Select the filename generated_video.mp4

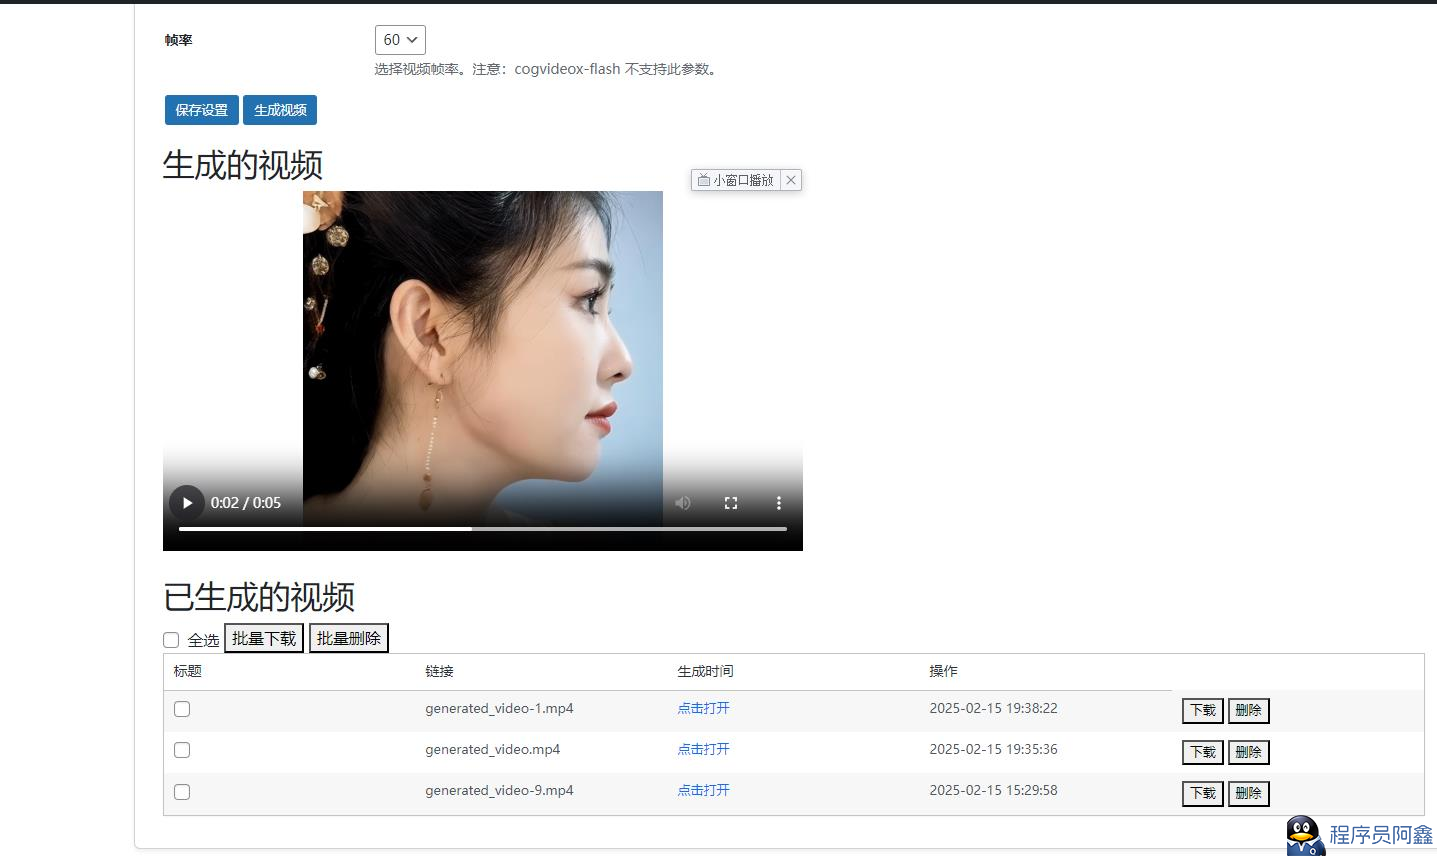point(492,749)
